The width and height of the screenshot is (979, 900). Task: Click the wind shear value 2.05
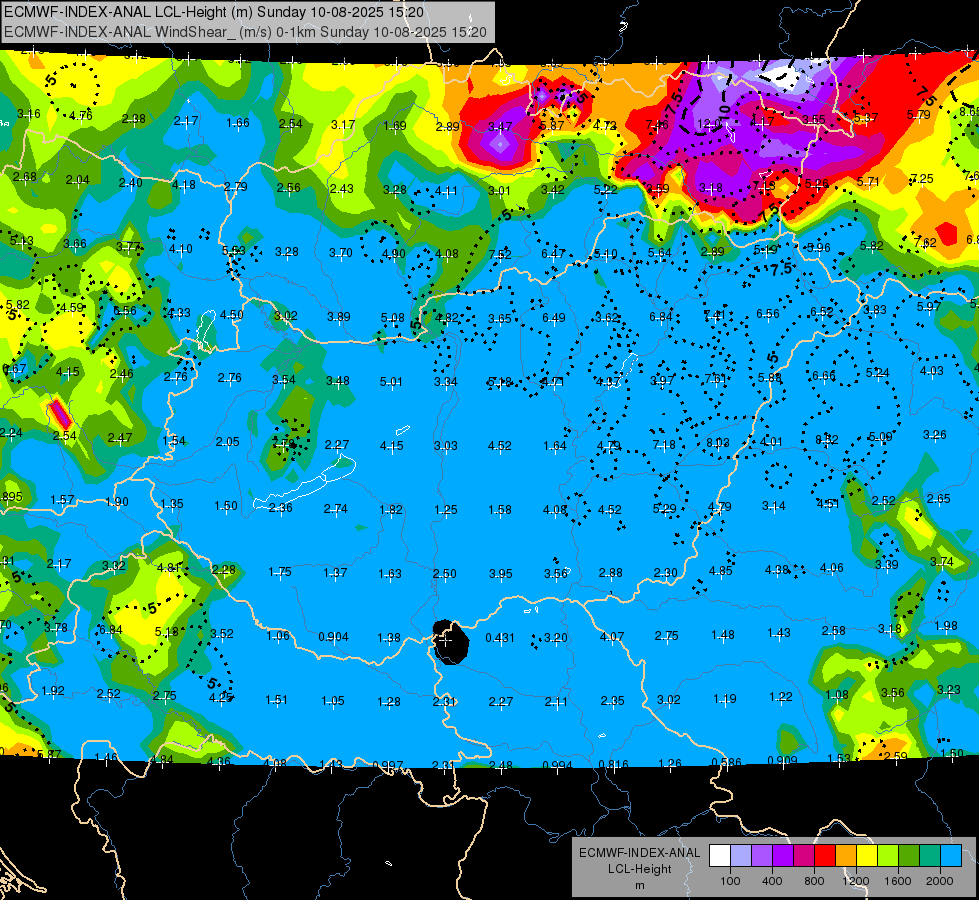(x=227, y=442)
